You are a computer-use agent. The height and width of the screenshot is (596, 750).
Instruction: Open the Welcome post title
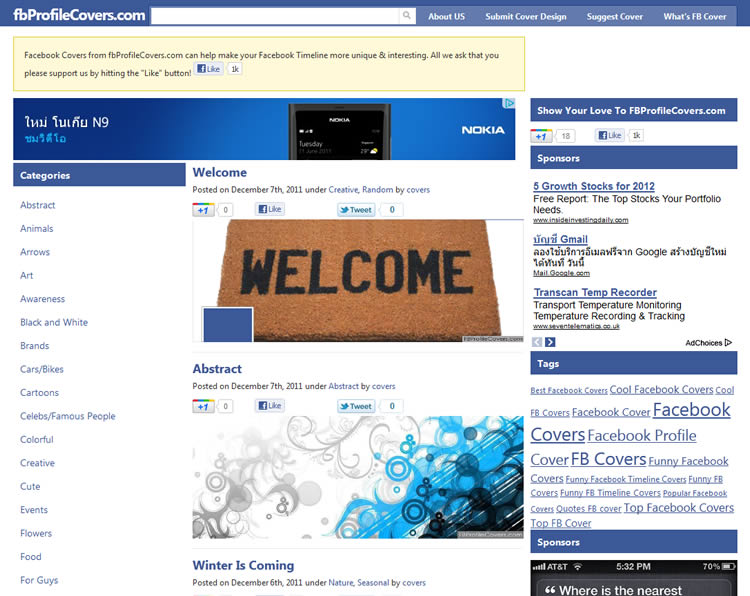click(219, 172)
